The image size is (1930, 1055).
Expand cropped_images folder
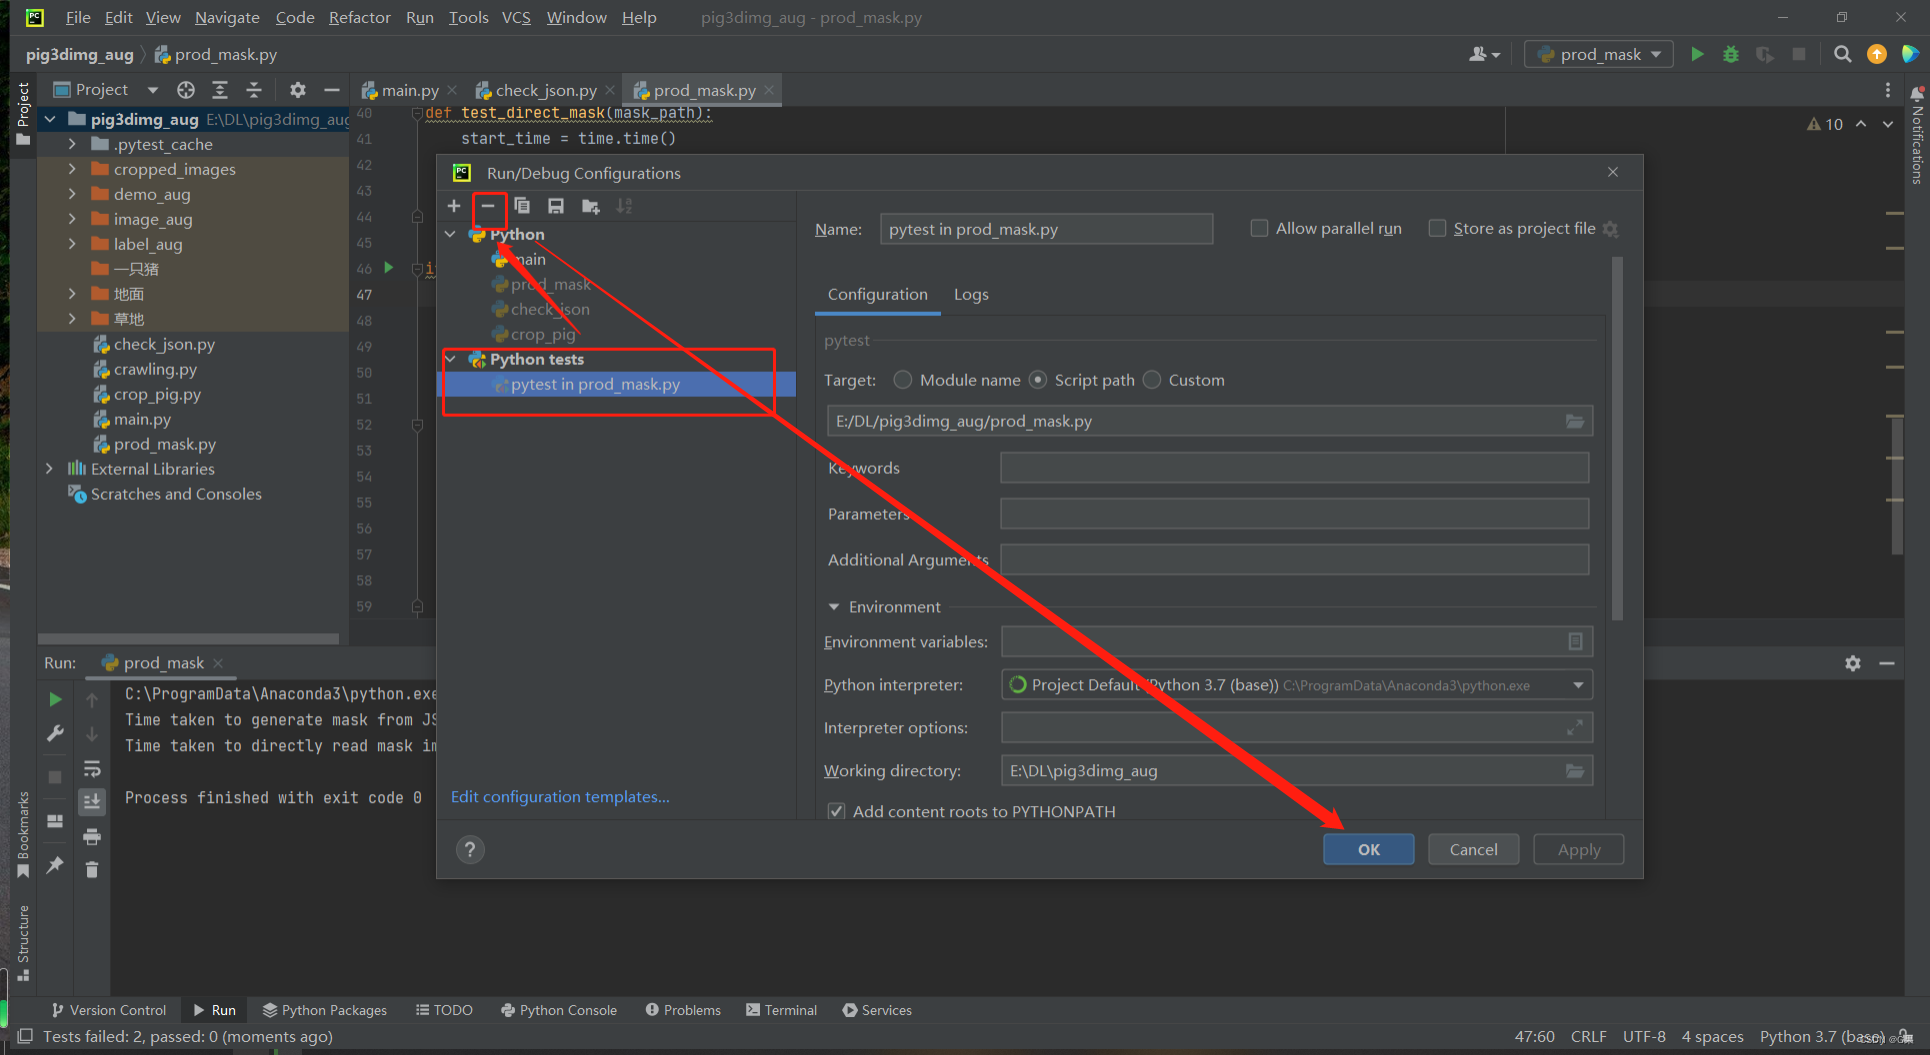coord(72,169)
